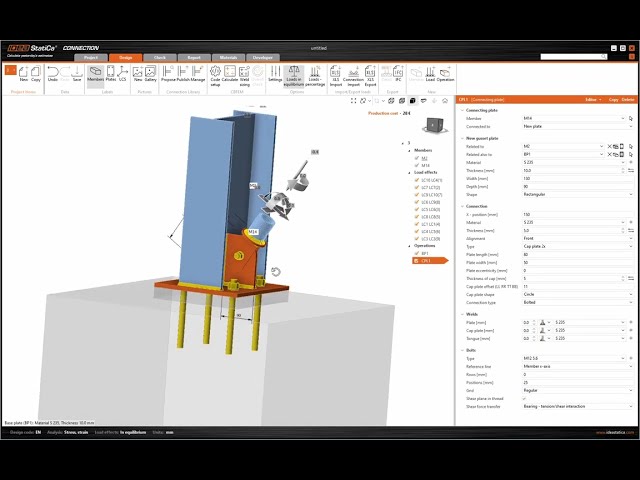Open the Member dropdown (M14)
Screen dimensions: 640x480
point(574,118)
